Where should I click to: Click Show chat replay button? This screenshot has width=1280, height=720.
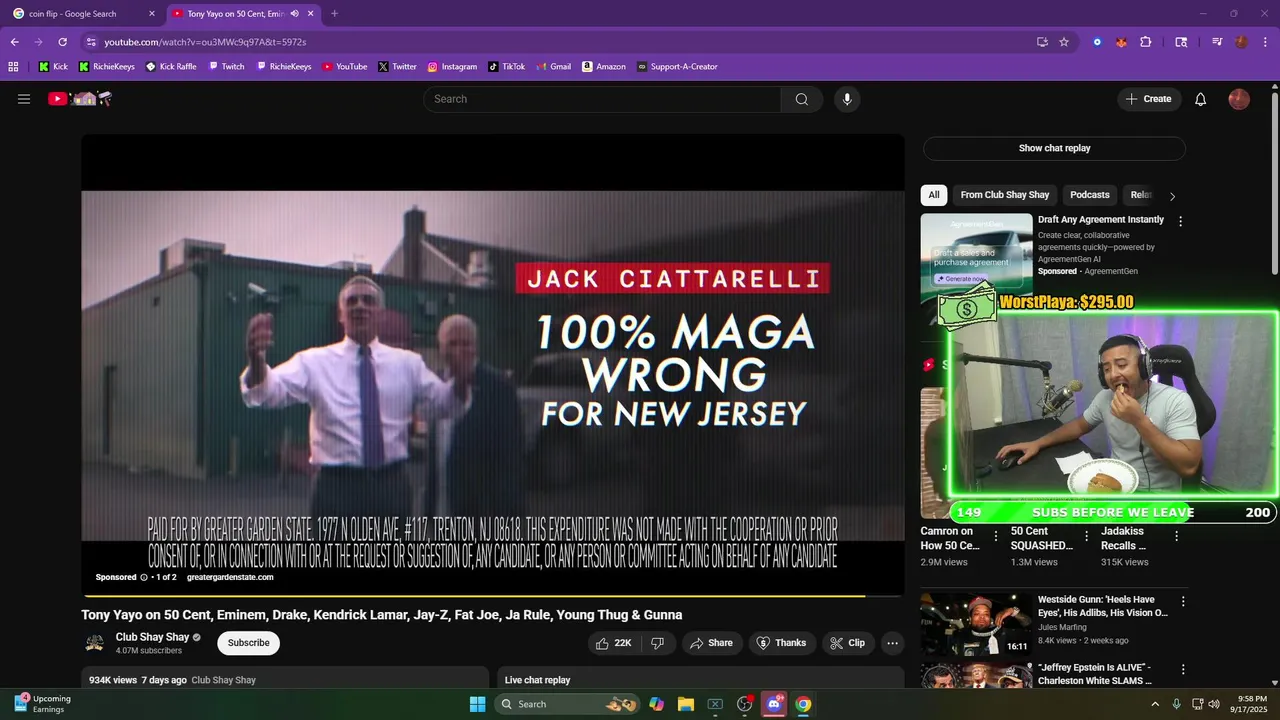click(x=1054, y=148)
